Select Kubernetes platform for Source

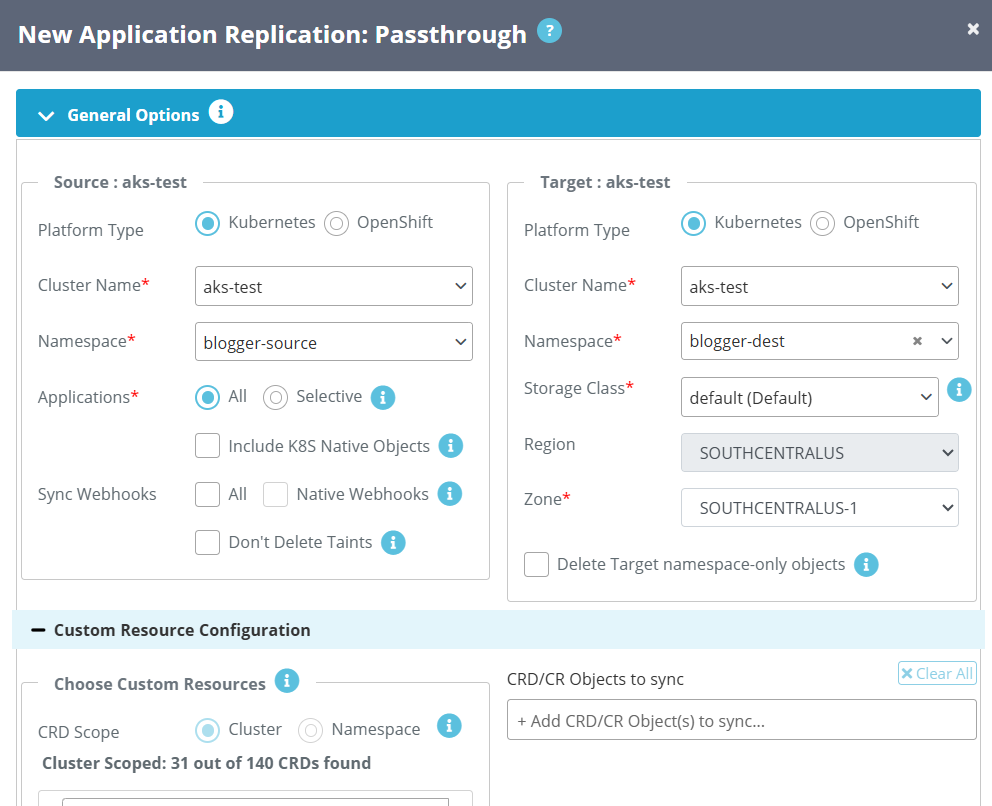coord(208,223)
